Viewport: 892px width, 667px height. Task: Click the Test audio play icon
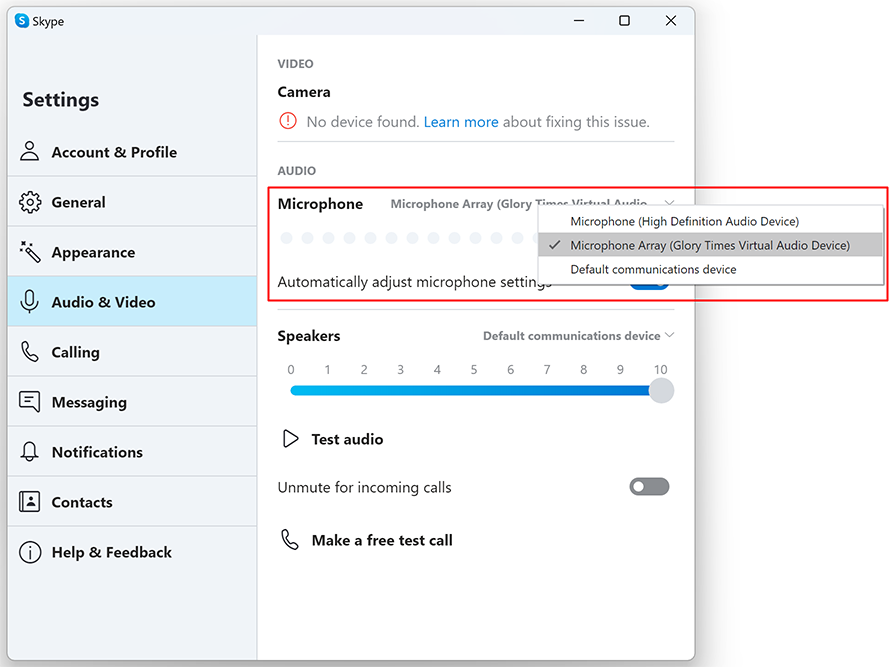290,439
